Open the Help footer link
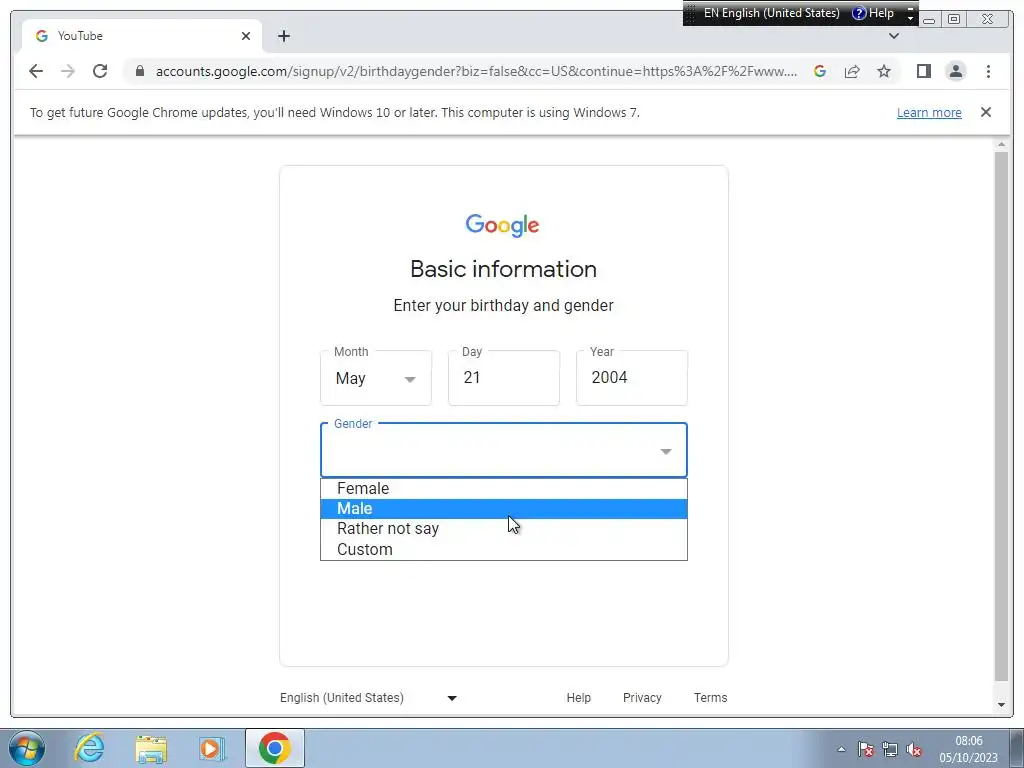1024x768 pixels. [x=579, y=697]
